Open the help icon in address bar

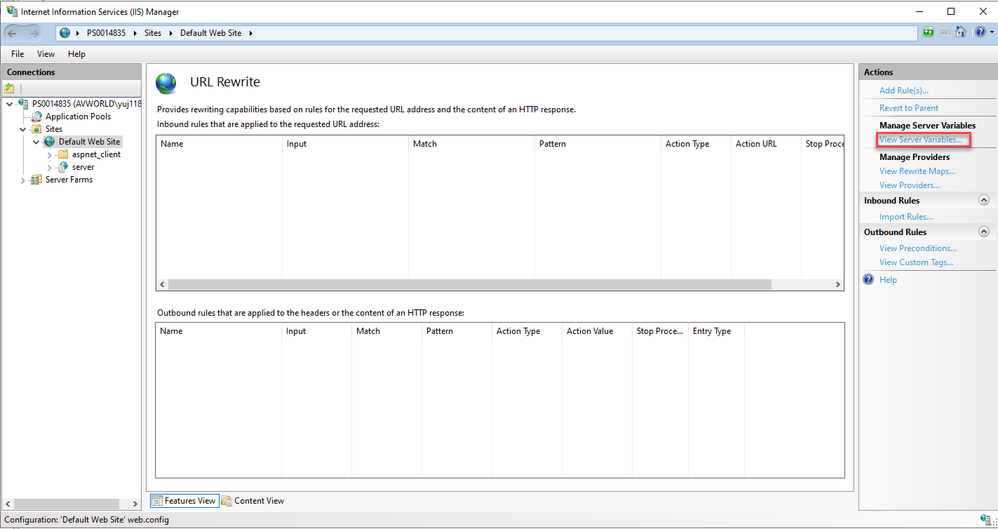pyautogui.click(x=980, y=32)
